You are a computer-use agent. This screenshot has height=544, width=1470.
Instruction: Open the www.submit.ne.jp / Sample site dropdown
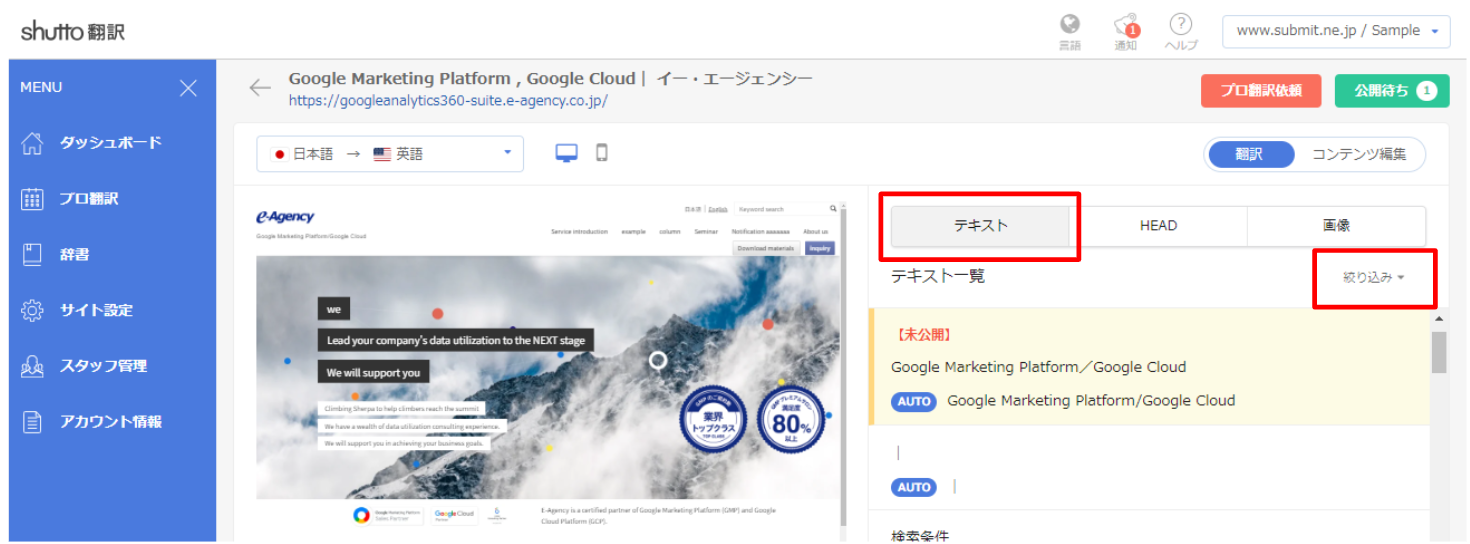point(1336,31)
